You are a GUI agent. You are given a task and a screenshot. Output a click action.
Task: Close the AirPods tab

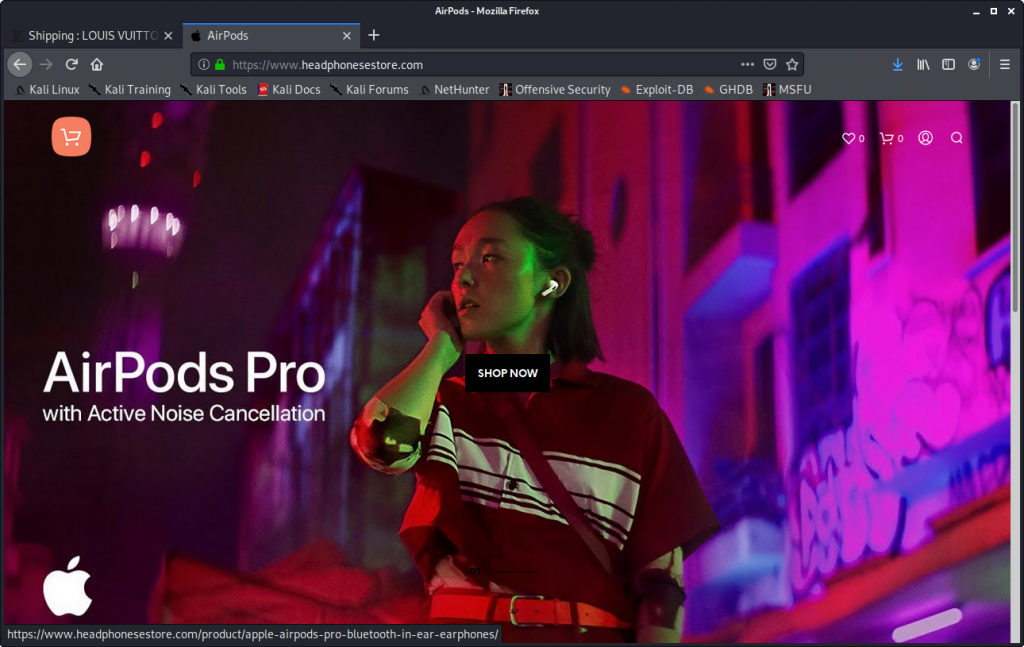[347, 36]
